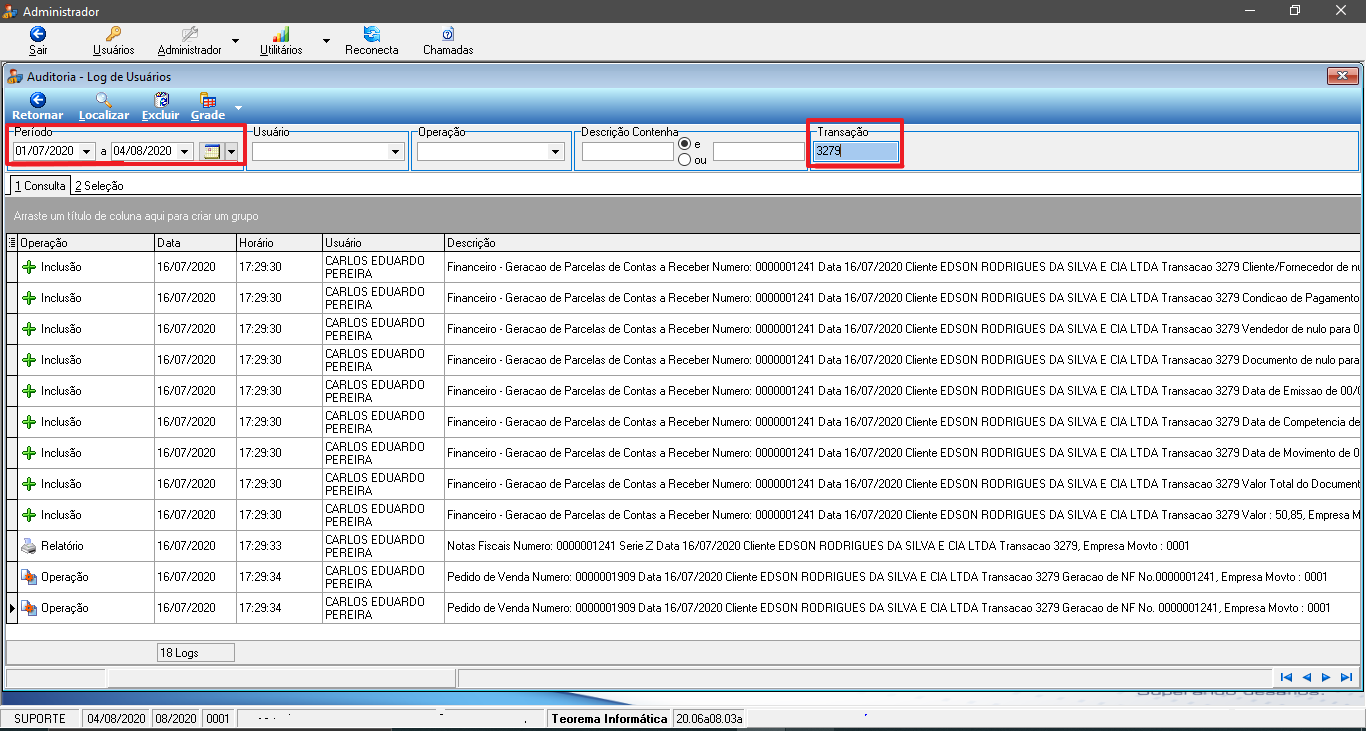
Task: Select the 'e' radio button
Action: pyautogui.click(x=685, y=144)
